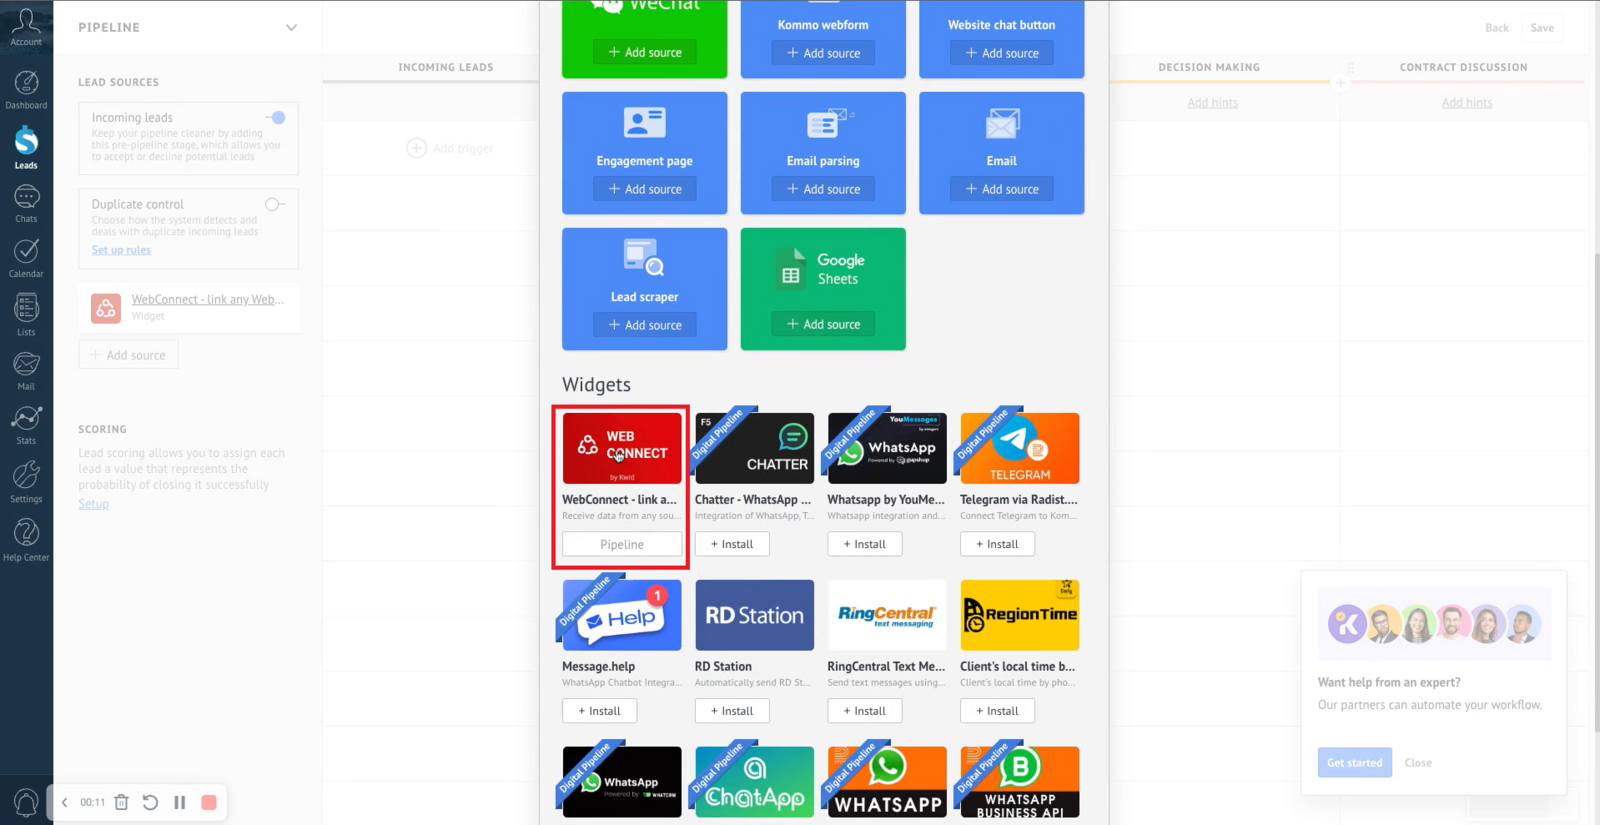Pause the screen recording

(180, 802)
